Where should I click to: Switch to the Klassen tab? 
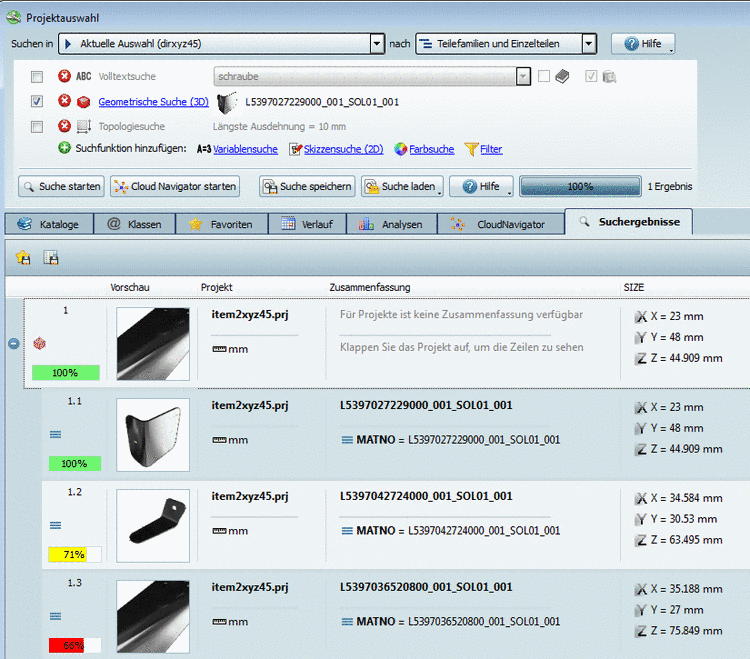click(135, 224)
